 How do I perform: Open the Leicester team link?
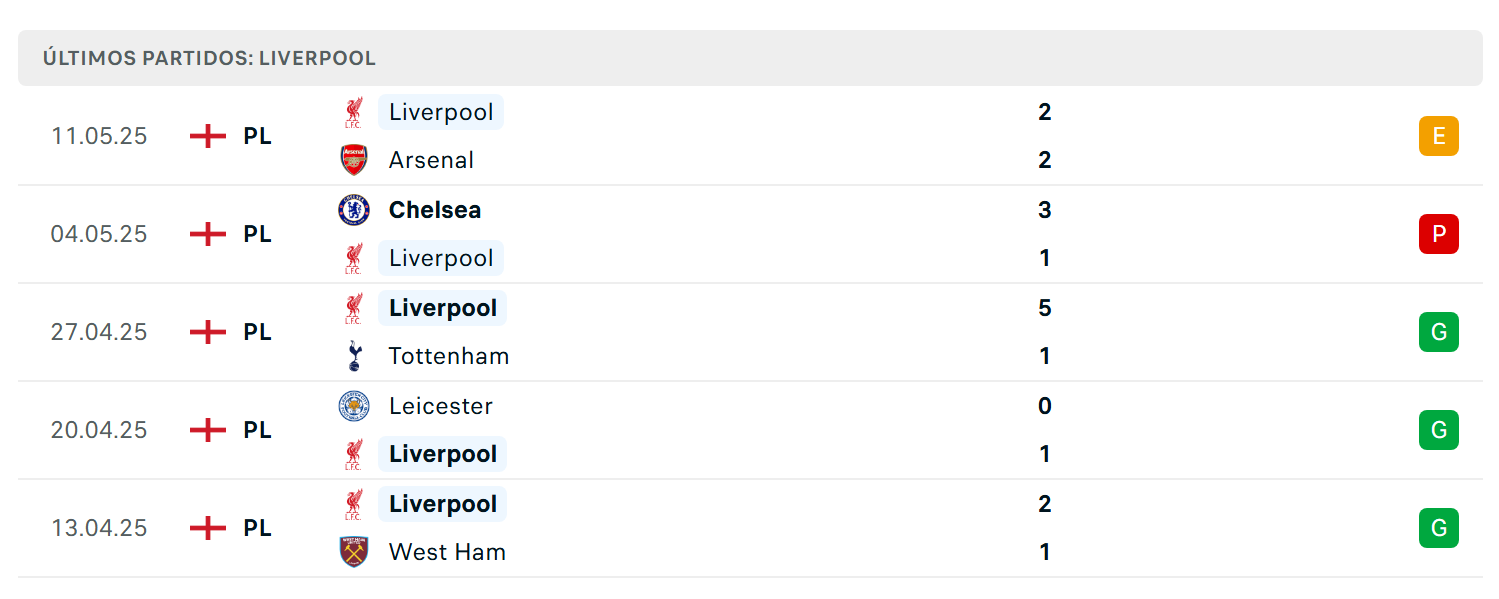tap(441, 406)
